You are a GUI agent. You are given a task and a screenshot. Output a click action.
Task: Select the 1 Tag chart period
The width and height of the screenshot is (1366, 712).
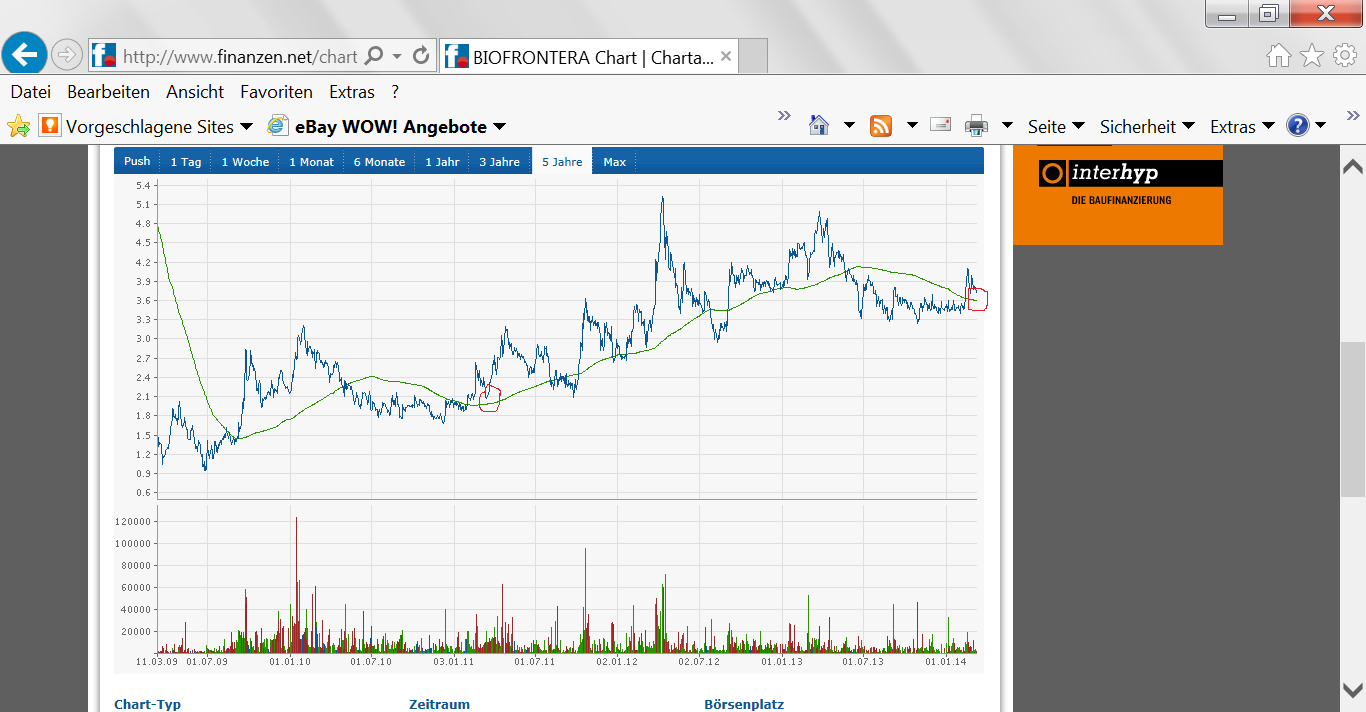coord(185,161)
